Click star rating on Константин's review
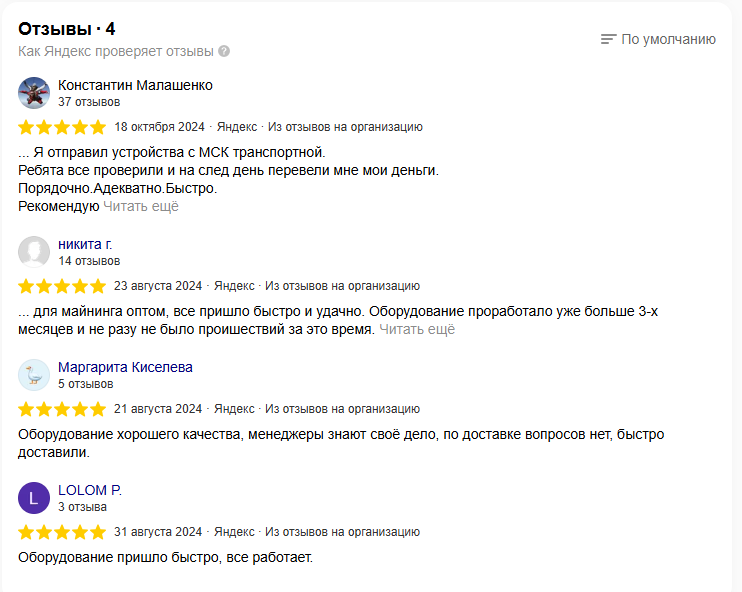The height and width of the screenshot is (592, 742). [62, 127]
